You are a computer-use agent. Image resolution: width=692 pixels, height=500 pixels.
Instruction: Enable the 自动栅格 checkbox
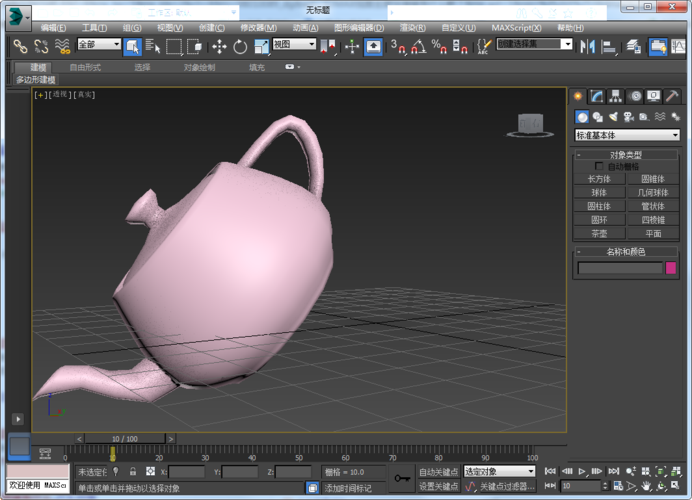point(599,166)
